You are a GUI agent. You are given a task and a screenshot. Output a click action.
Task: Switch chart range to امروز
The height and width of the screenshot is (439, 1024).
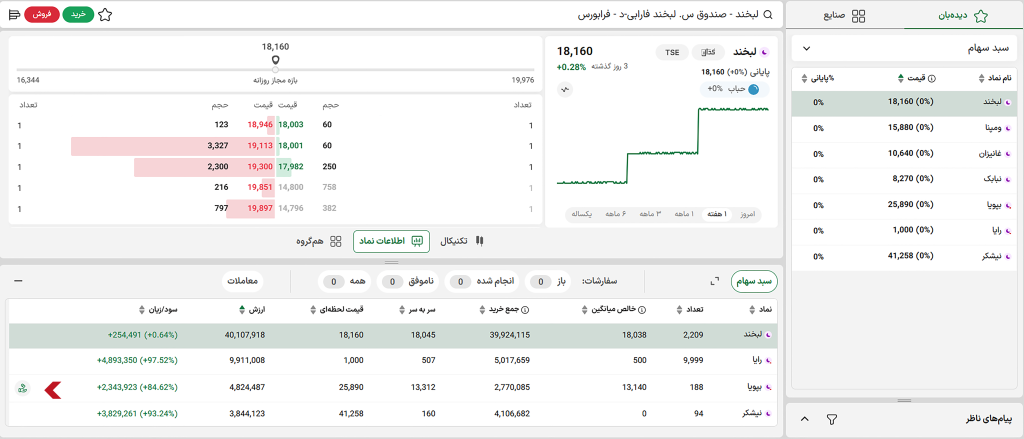pos(747,214)
